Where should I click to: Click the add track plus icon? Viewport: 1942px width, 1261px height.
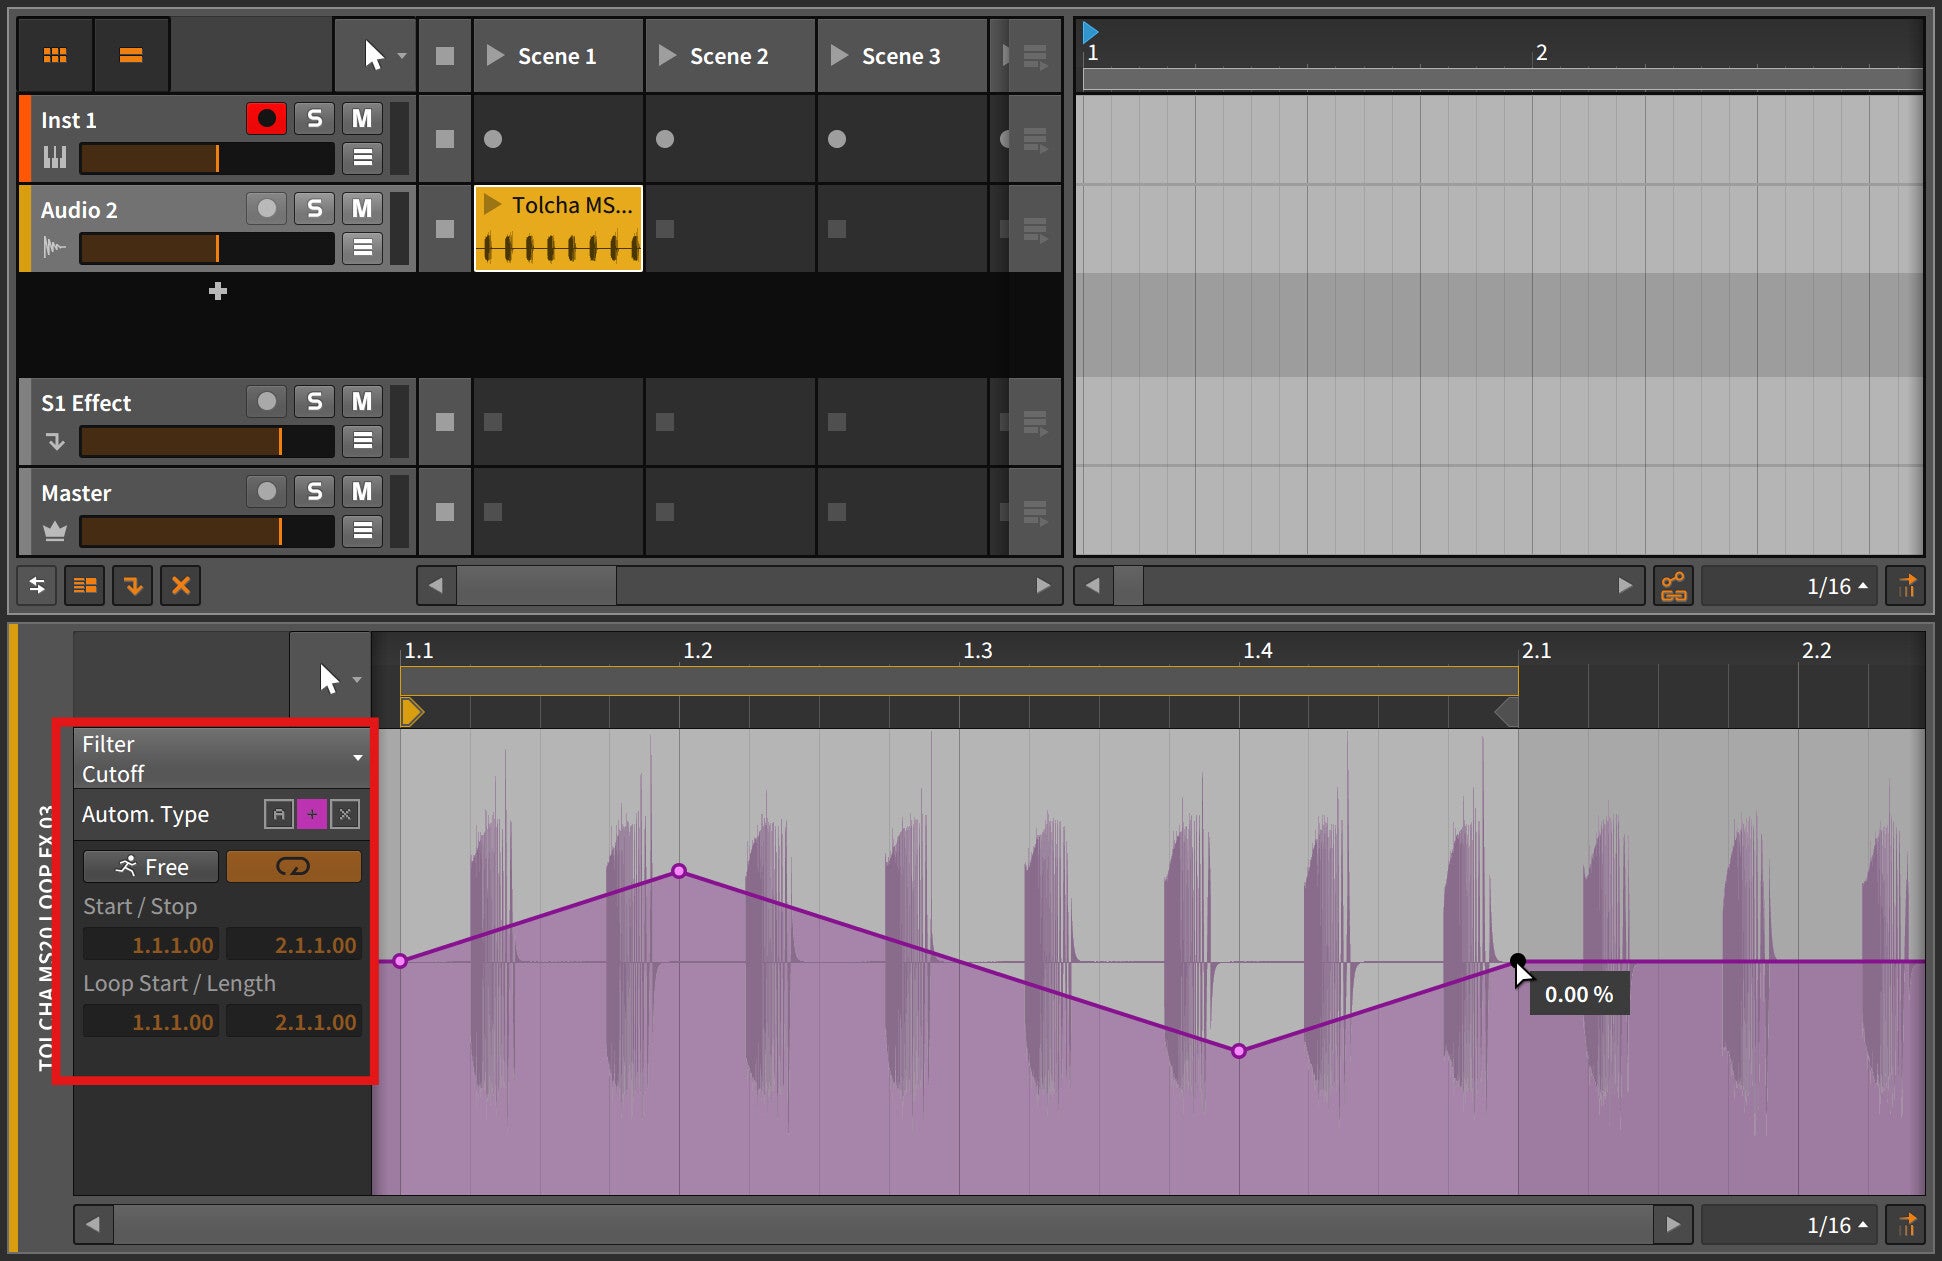pos(217,291)
